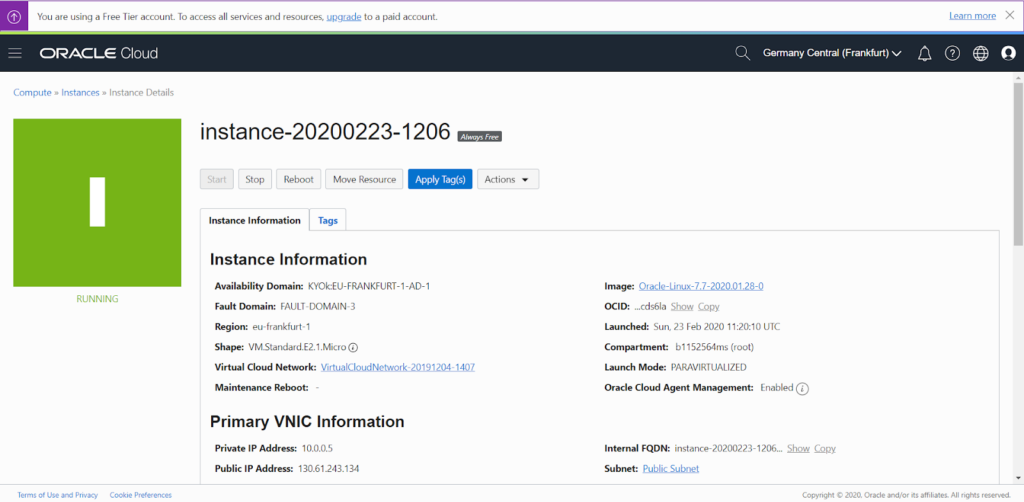The image size is (1024, 502).
Task: Show the full Internal FQDN
Action: (x=798, y=449)
